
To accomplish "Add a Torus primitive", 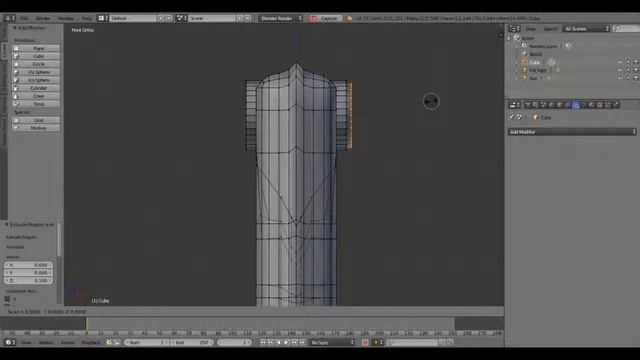I will click(x=36, y=104).
